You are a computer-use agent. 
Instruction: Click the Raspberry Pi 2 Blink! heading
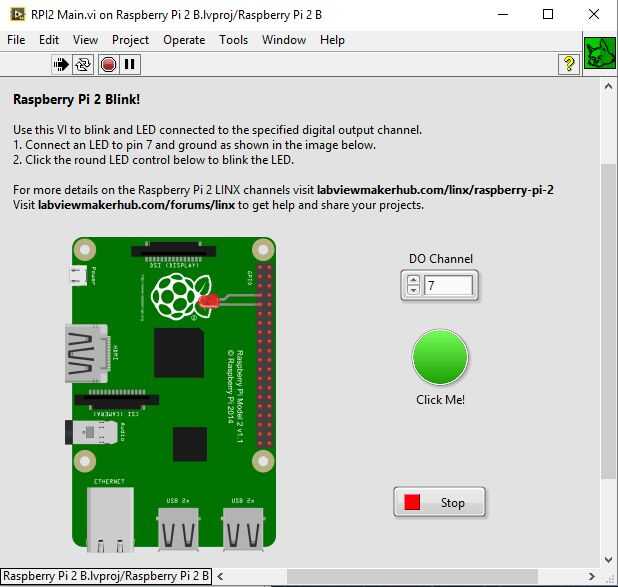(76, 99)
